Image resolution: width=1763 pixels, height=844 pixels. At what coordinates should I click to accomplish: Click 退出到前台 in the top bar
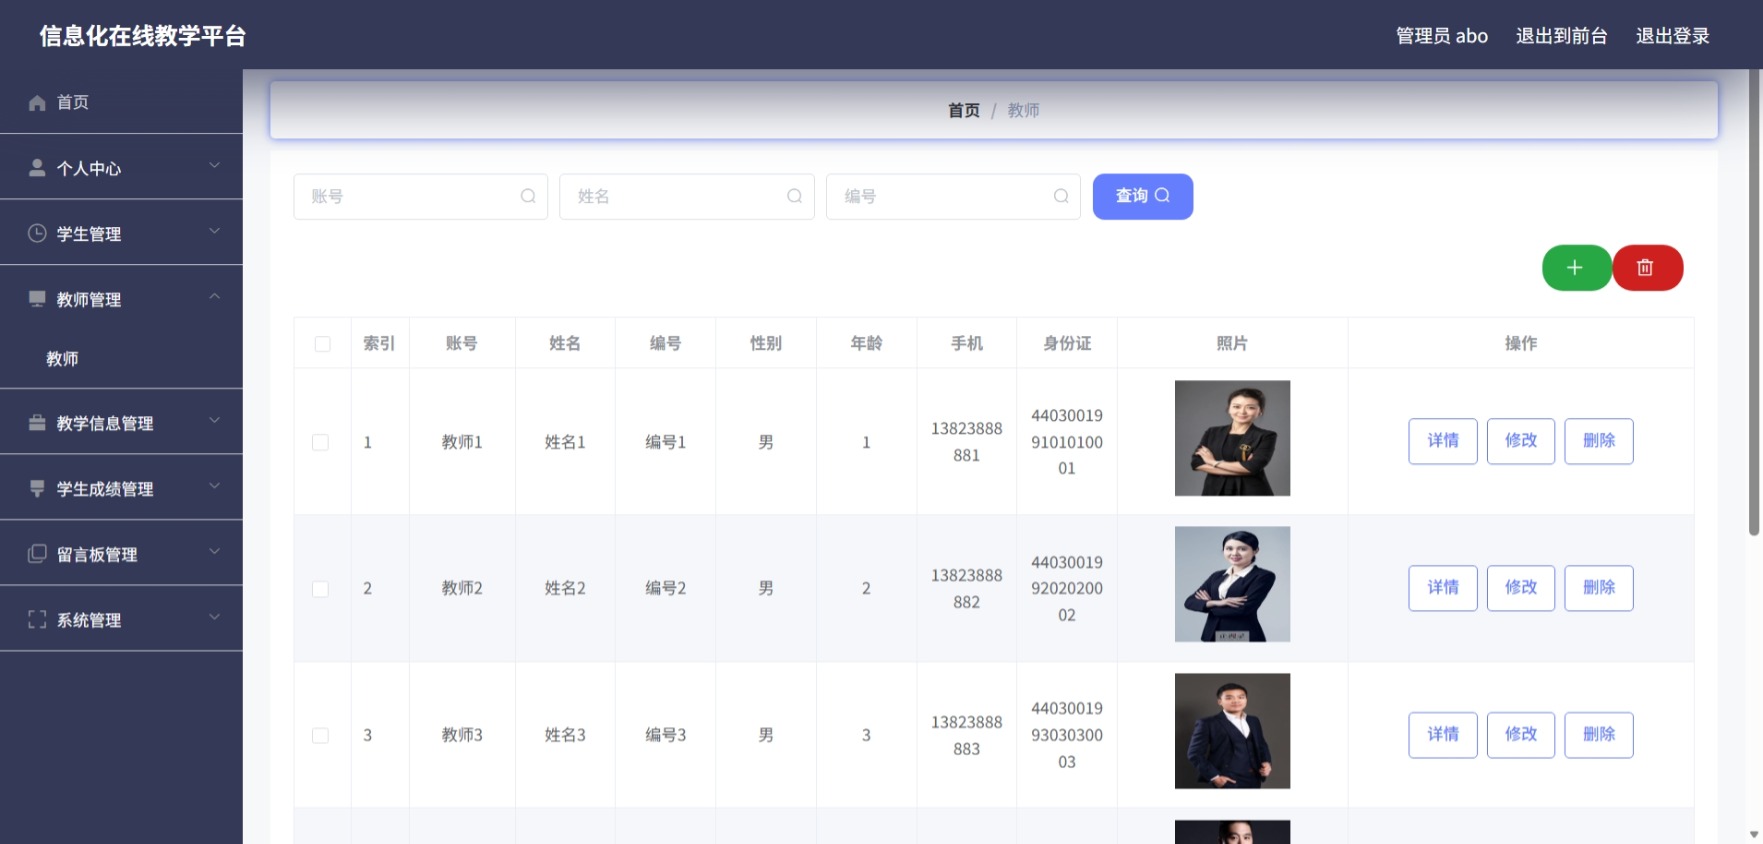[x=1562, y=36]
